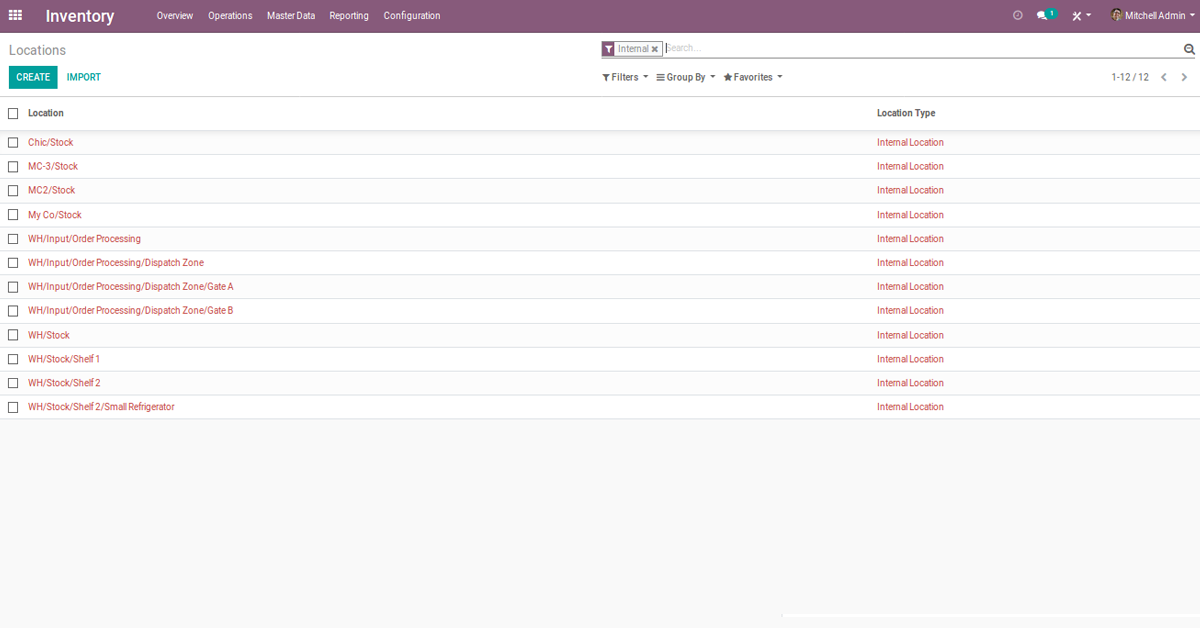
Task: Click Internal Location in the Chic/Stock row
Action: (910, 142)
